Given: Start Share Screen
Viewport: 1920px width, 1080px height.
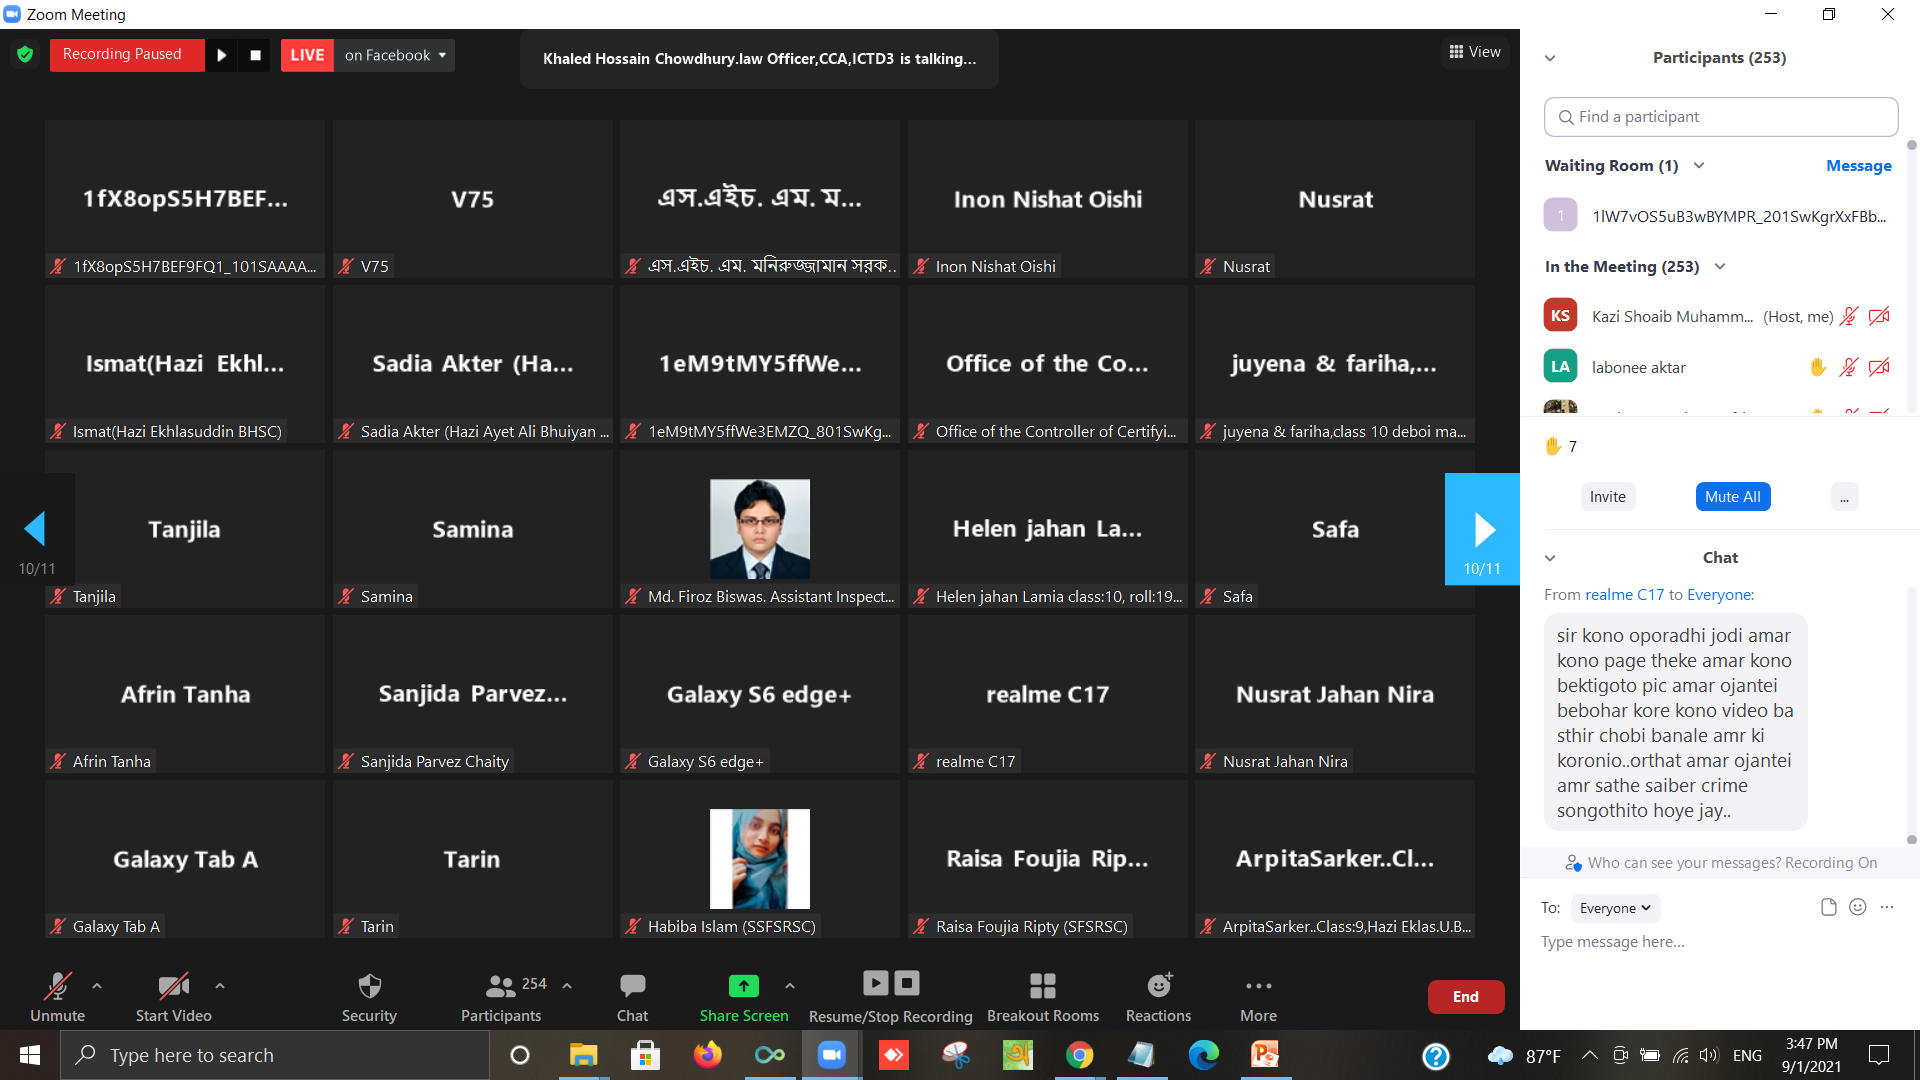Looking at the screenshot, I should coord(744,996).
